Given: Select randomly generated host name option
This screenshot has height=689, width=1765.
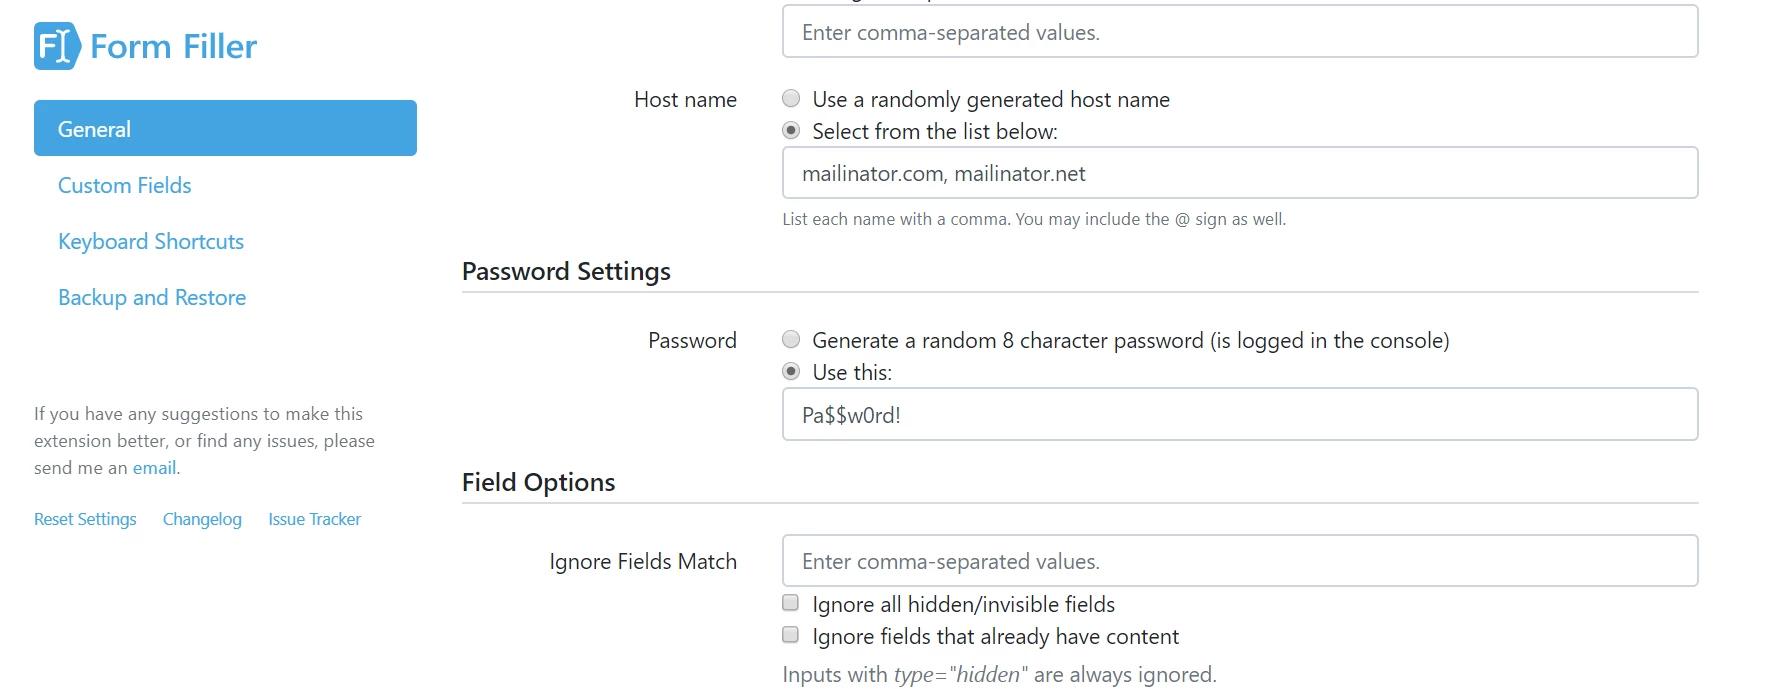Looking at the screenshot, I should [x=791, y=99].
